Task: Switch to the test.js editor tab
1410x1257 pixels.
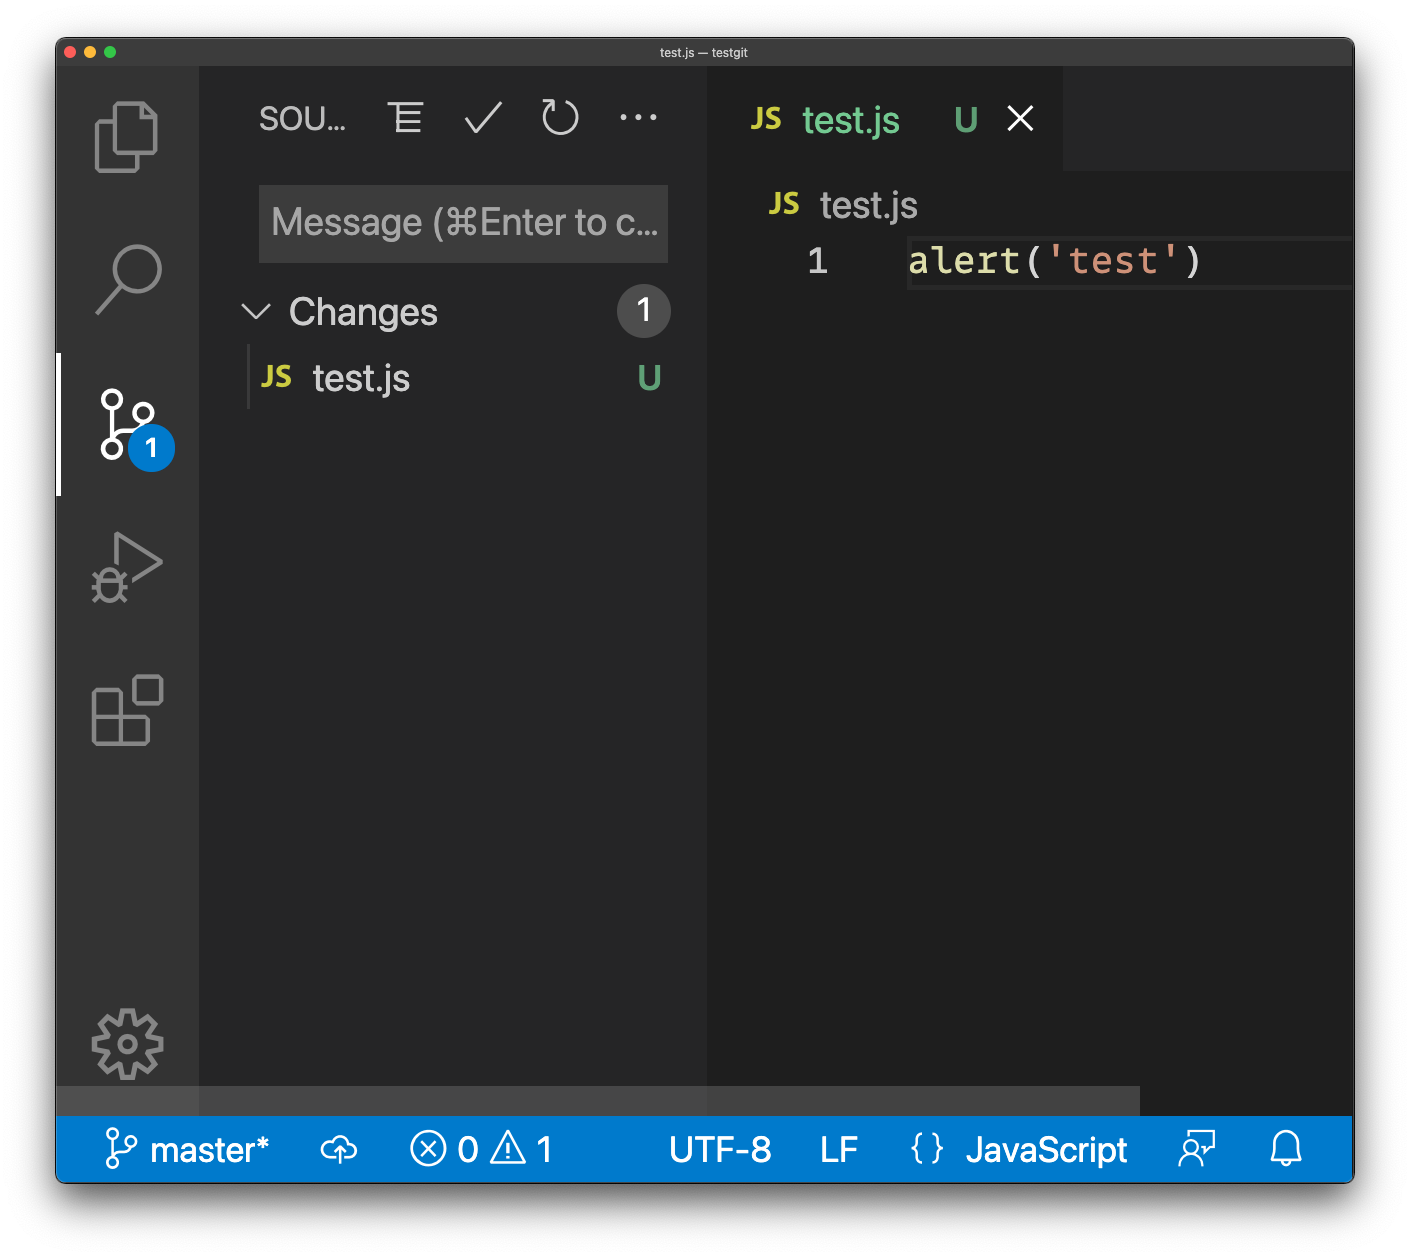Action: coord(850,120)
